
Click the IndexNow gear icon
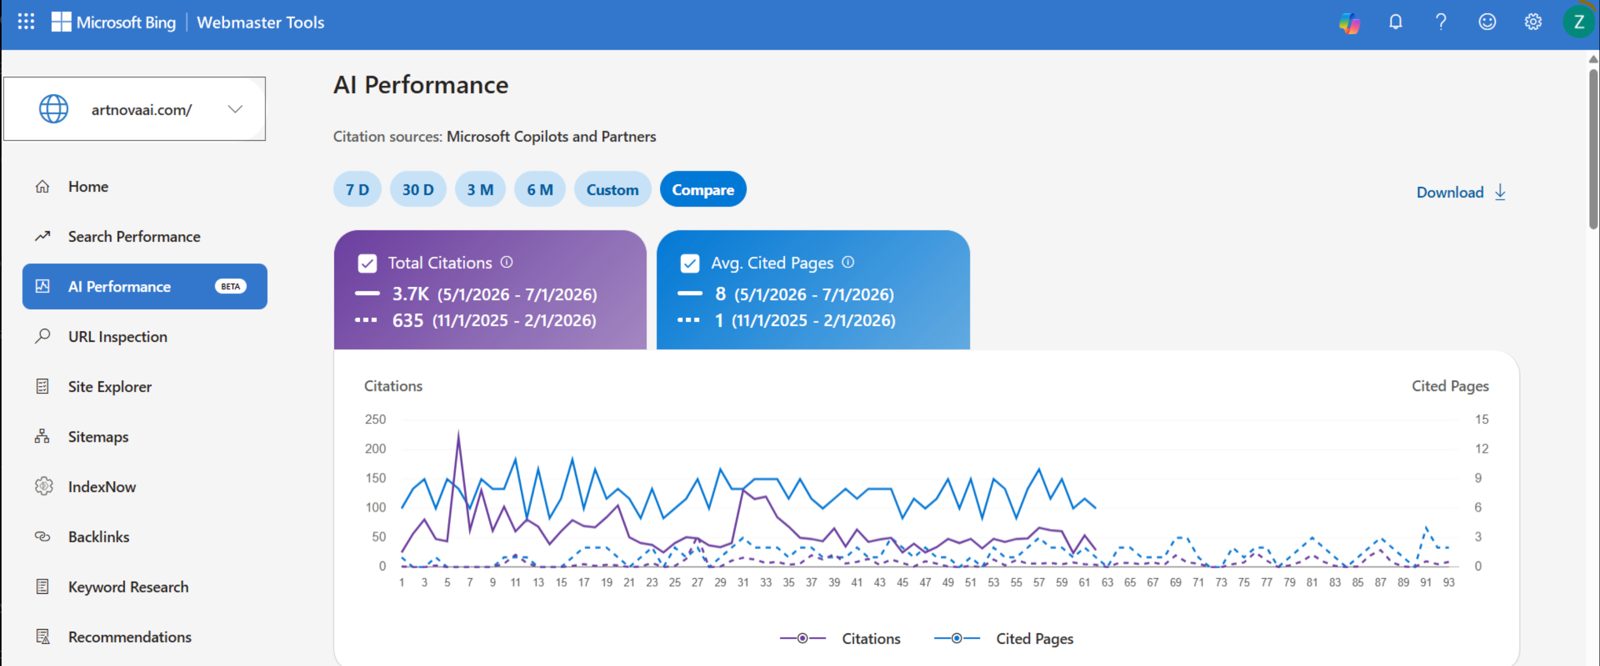[43, 486]
